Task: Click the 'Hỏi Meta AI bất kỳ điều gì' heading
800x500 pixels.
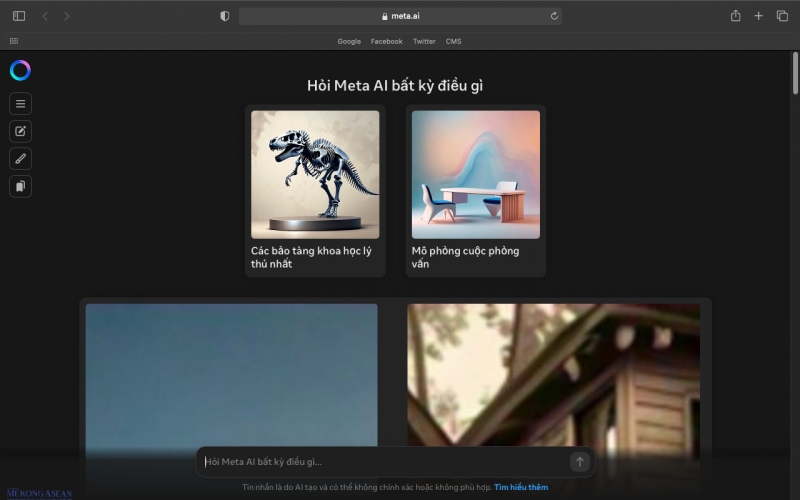Action: (395, 86)
